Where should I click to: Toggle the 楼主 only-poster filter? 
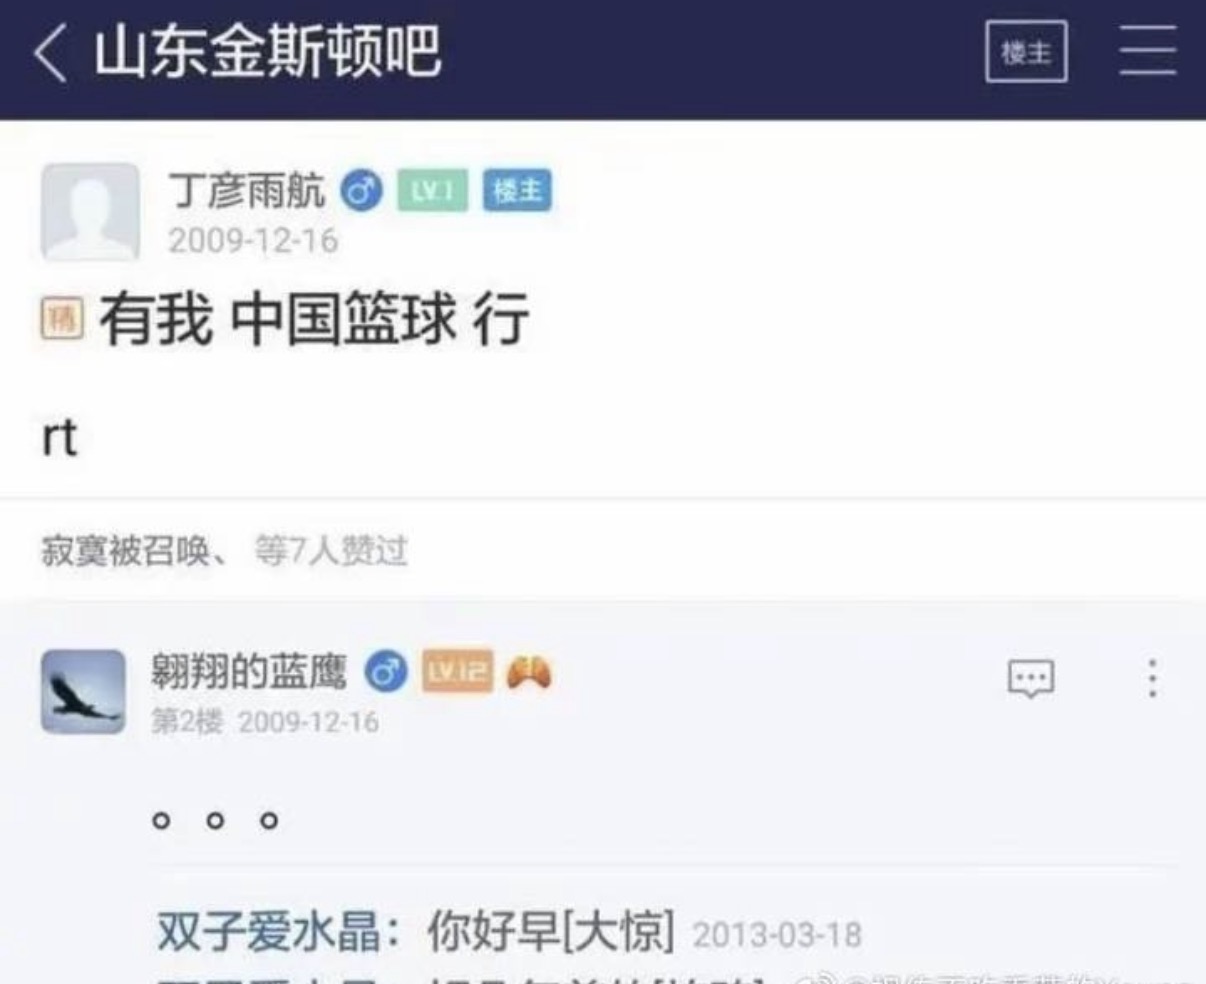tap(1026, 52)
